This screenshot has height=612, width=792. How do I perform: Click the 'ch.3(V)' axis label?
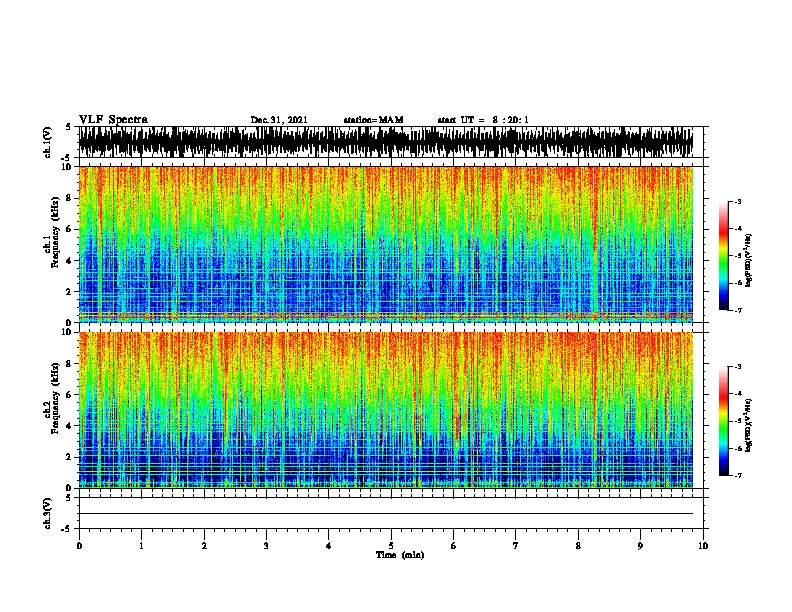(x=48, y=513)
